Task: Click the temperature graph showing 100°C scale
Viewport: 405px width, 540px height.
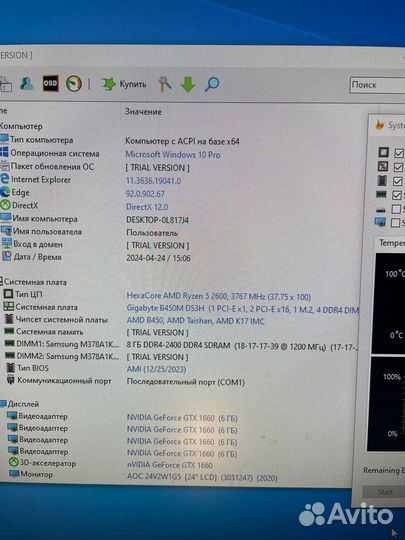Action: (x=388, y=303)
